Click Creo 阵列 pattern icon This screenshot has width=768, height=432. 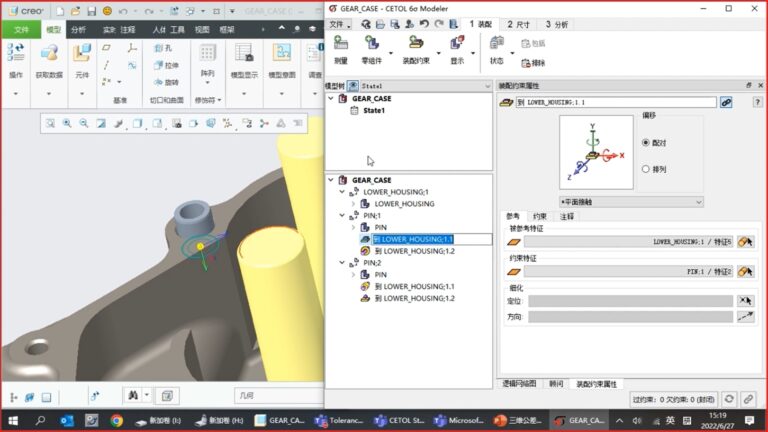pyautogui.click(x=207, y=54)
